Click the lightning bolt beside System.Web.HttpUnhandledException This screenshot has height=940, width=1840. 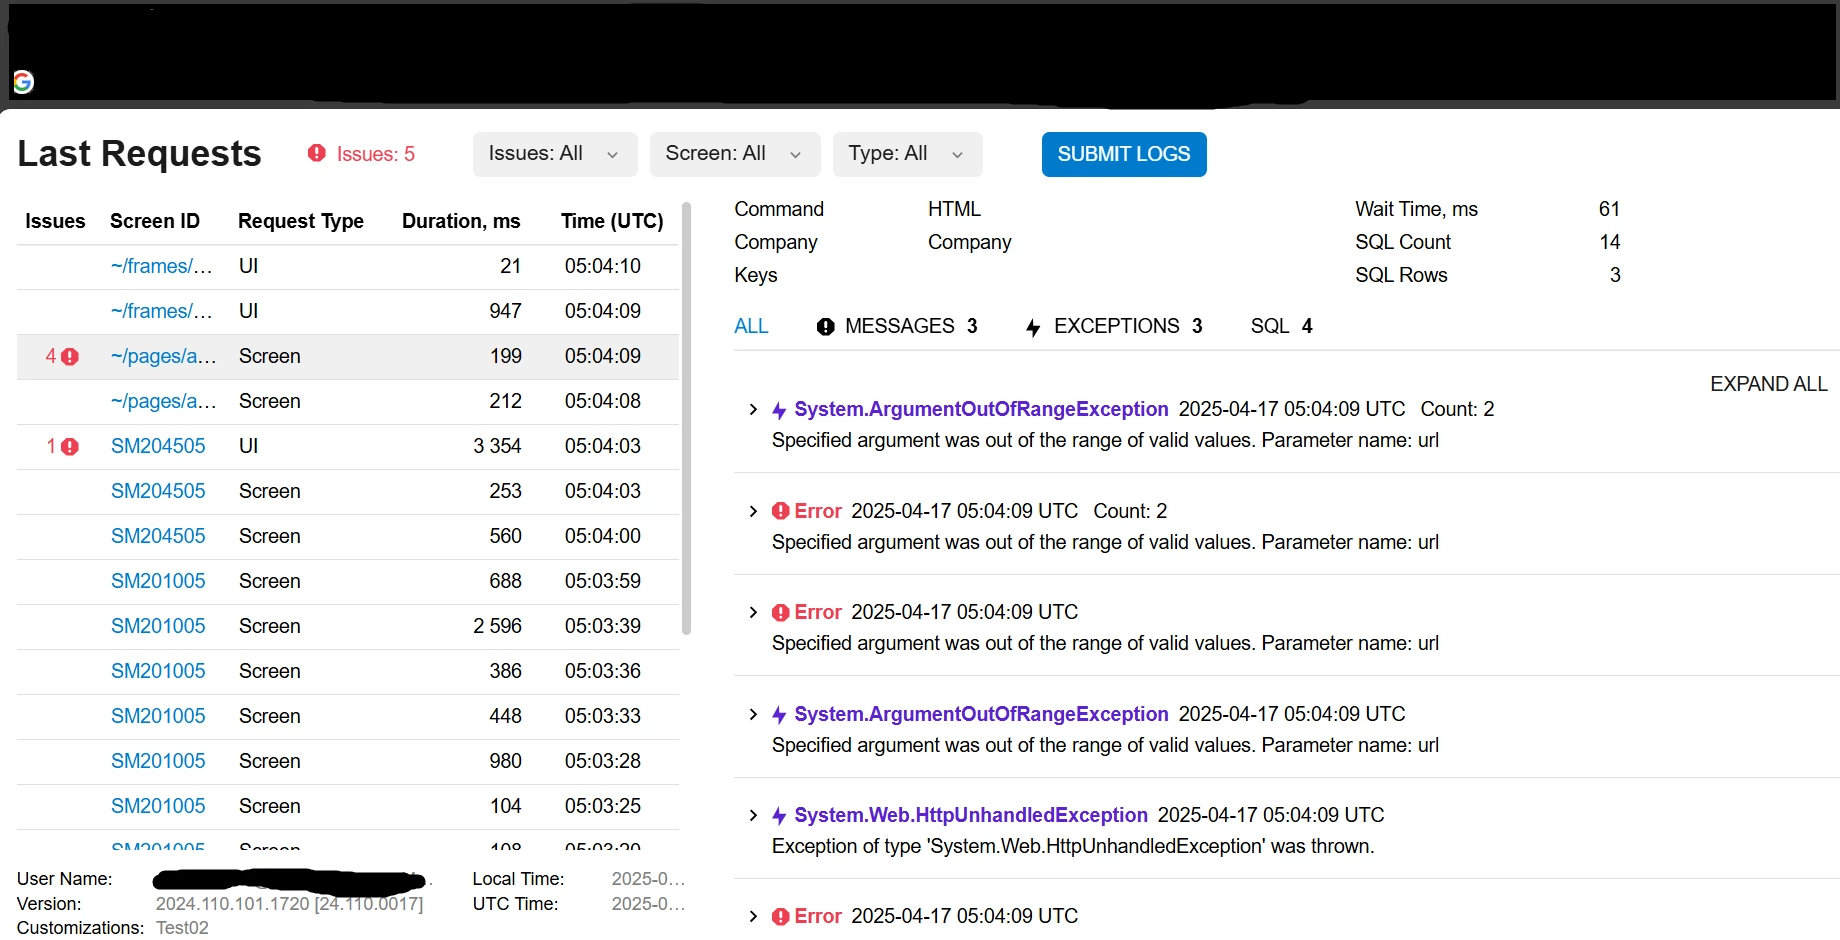point(779,815)
